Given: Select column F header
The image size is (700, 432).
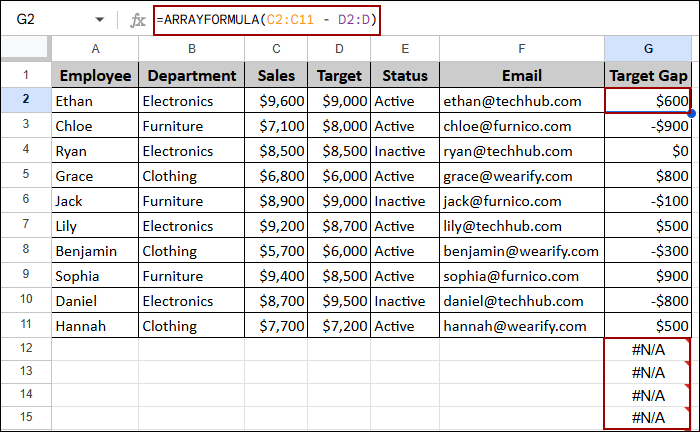Looking at the screenshot, I should (x=521, y=49).
